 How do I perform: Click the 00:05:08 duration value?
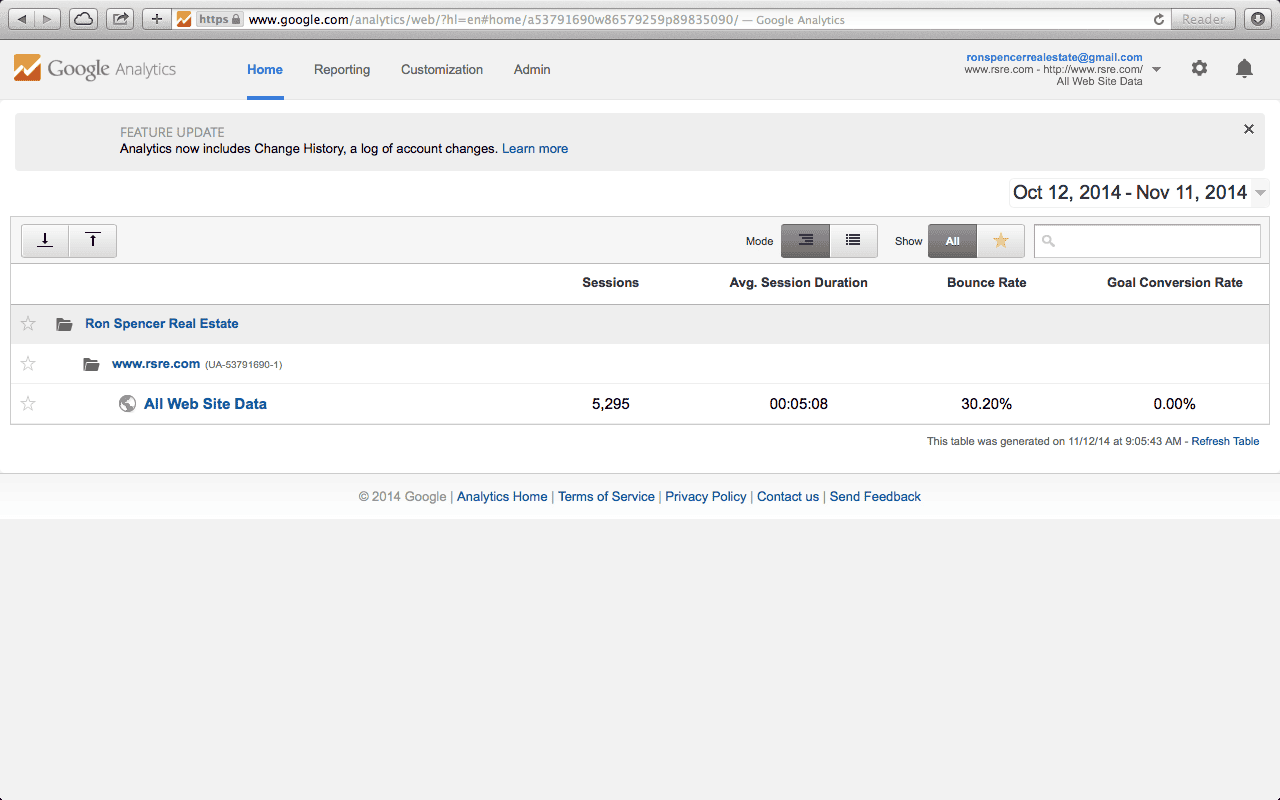pos(799,404)
